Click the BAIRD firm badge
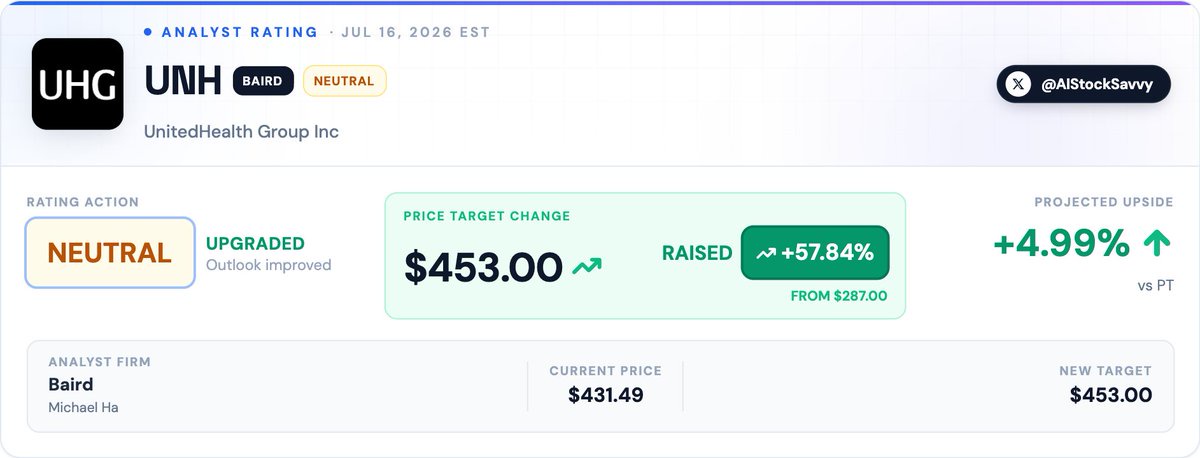This screenshot has height=458, width=1200. click(263, 81)
